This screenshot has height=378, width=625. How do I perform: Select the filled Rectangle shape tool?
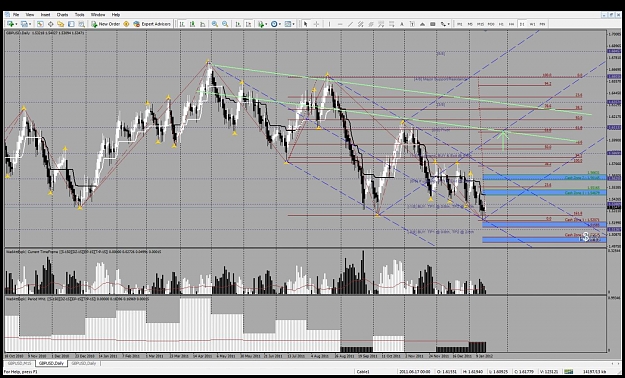432,24
